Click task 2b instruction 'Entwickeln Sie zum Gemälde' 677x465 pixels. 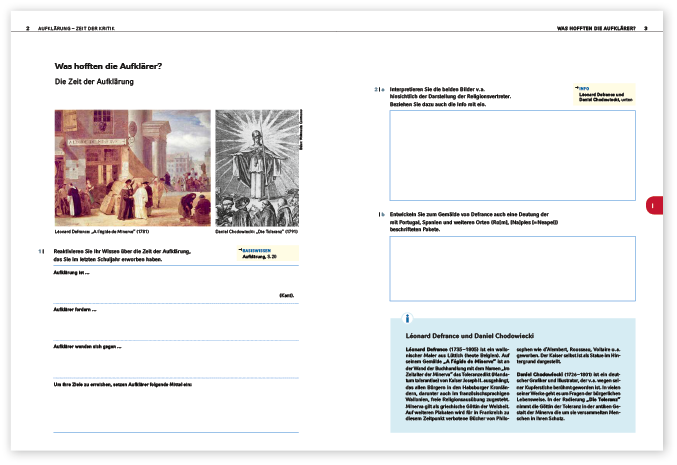pyautogui.click(x=474, y=222)
